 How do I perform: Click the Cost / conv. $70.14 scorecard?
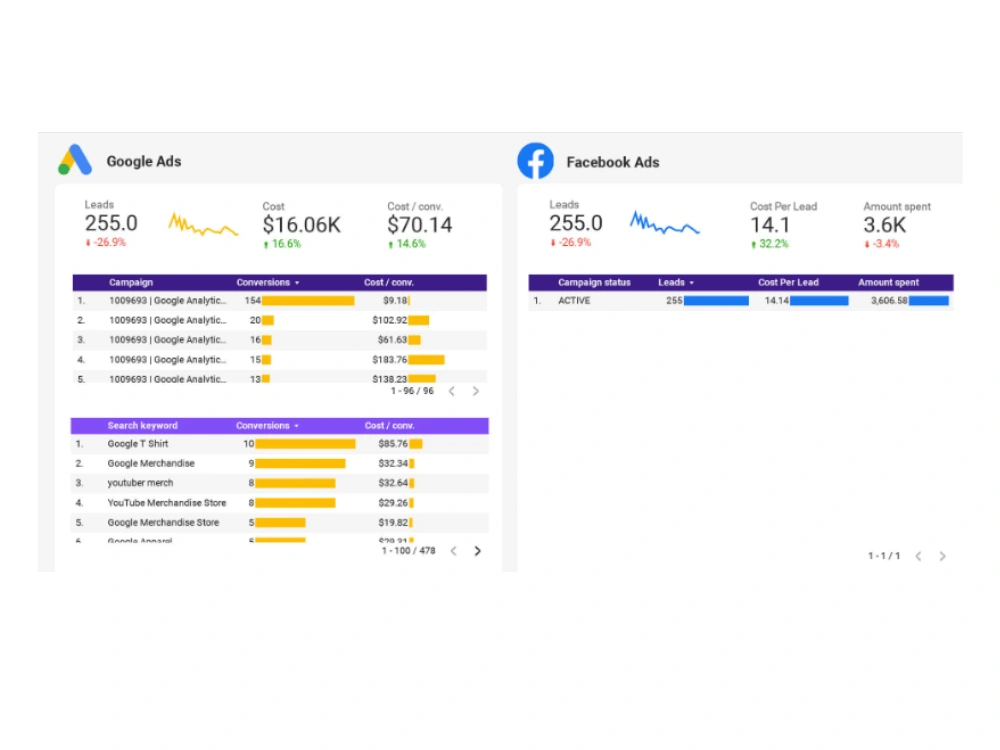coord(420,224)
